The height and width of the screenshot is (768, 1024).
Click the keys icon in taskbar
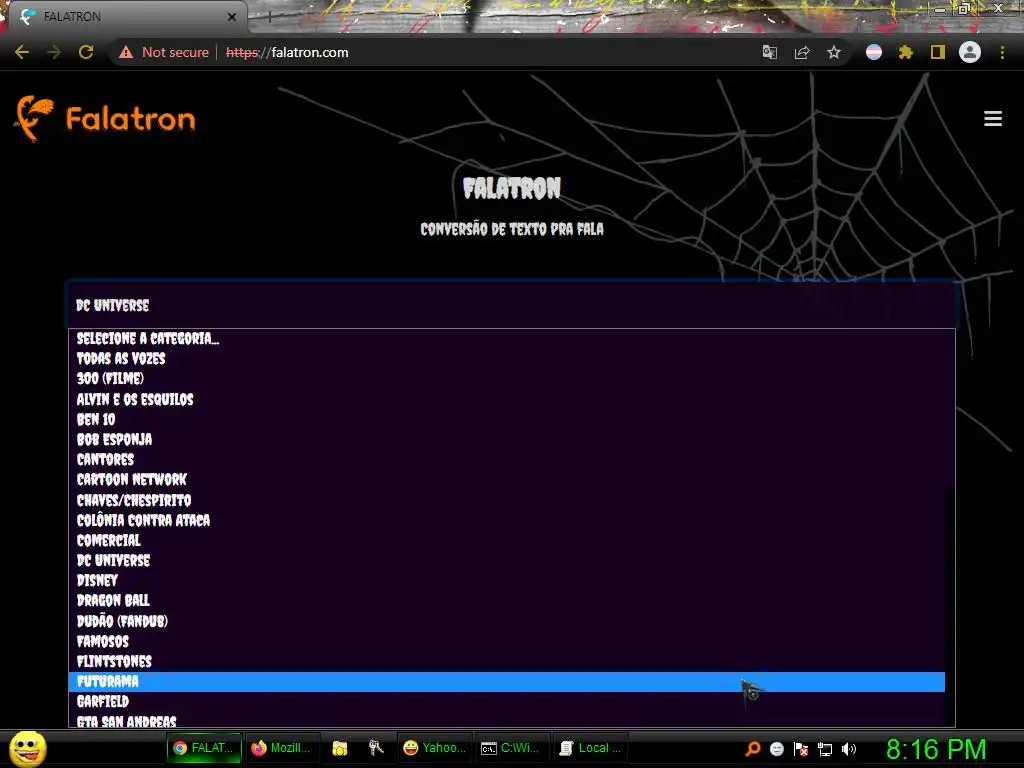click(x=376, y=748)
